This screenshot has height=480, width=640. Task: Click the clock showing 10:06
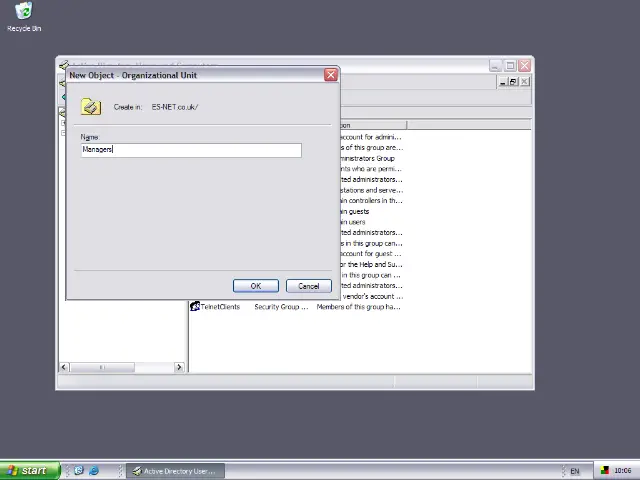point(622,471)
